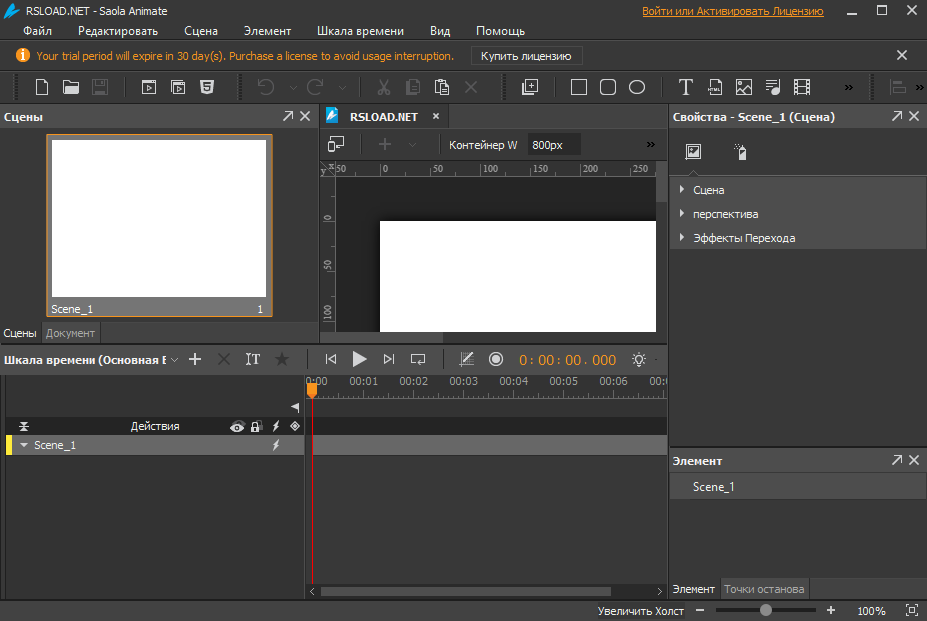Select the Text tool
927x621 pixels.
click(686, 87)
